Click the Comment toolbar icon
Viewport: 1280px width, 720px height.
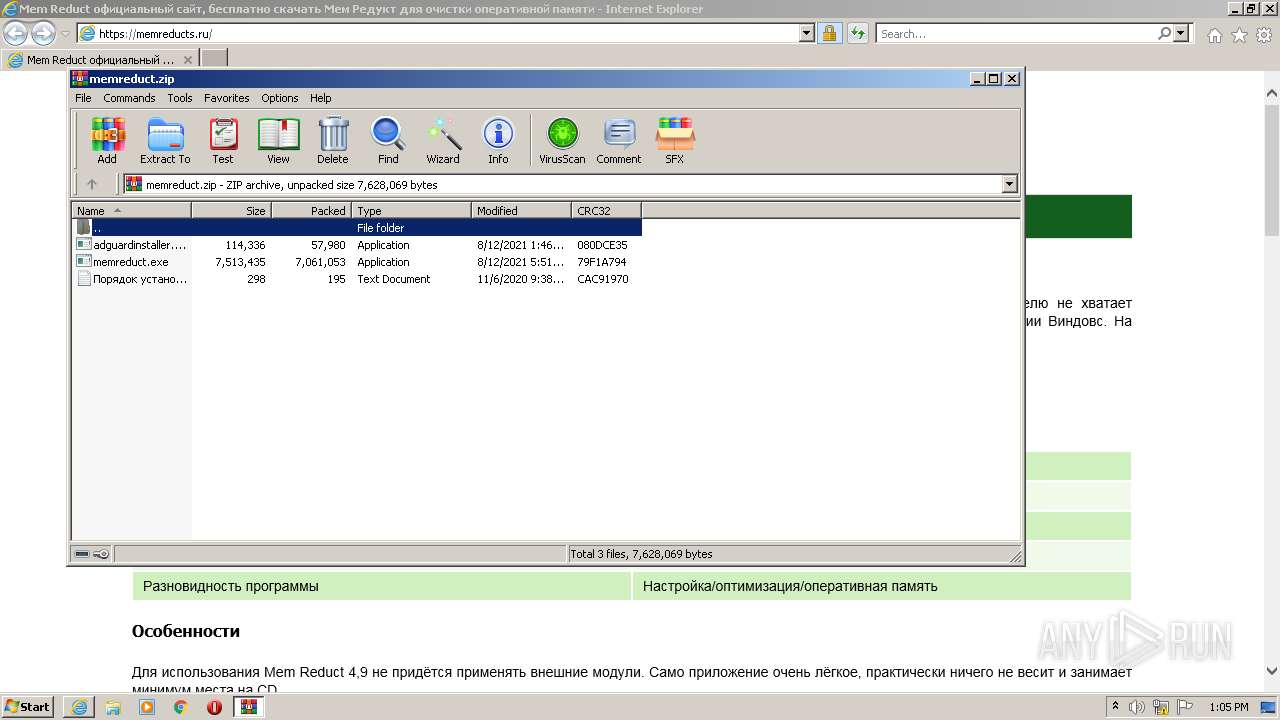[x=619, y=140]
